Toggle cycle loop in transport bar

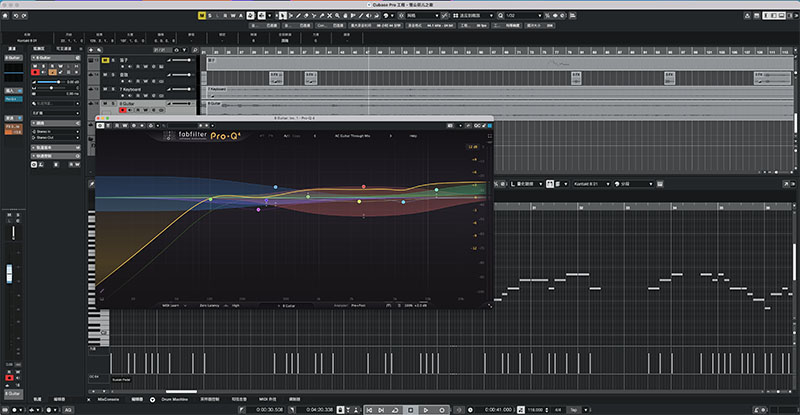395,410
